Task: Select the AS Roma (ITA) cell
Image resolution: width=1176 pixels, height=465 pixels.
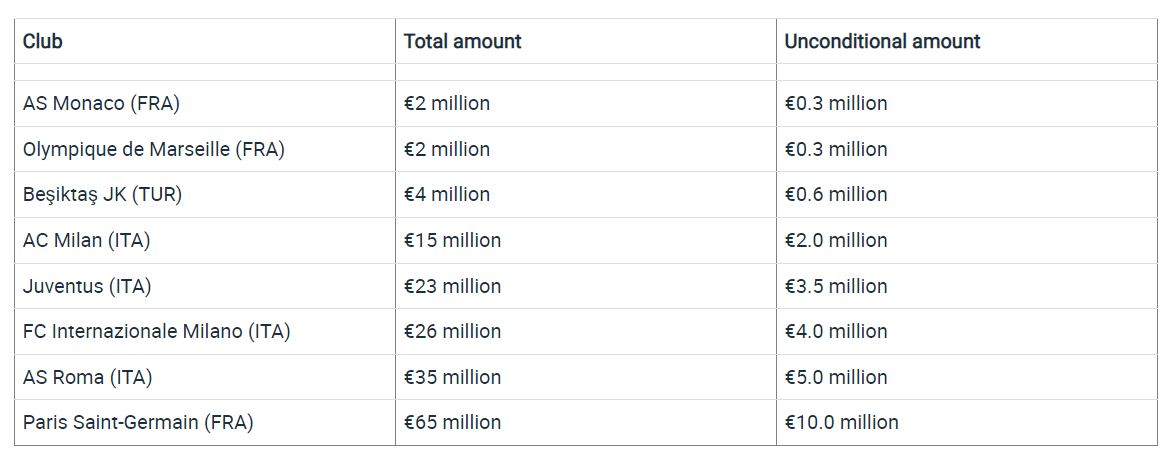Action: point(205,377)
